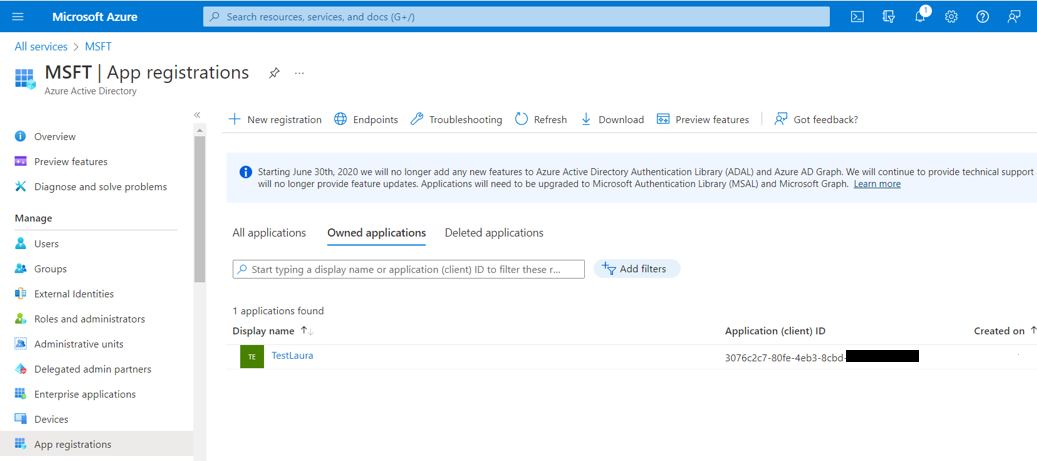
Task: Click the Devices icon in sidebar
Action: [x=21, y=419]
